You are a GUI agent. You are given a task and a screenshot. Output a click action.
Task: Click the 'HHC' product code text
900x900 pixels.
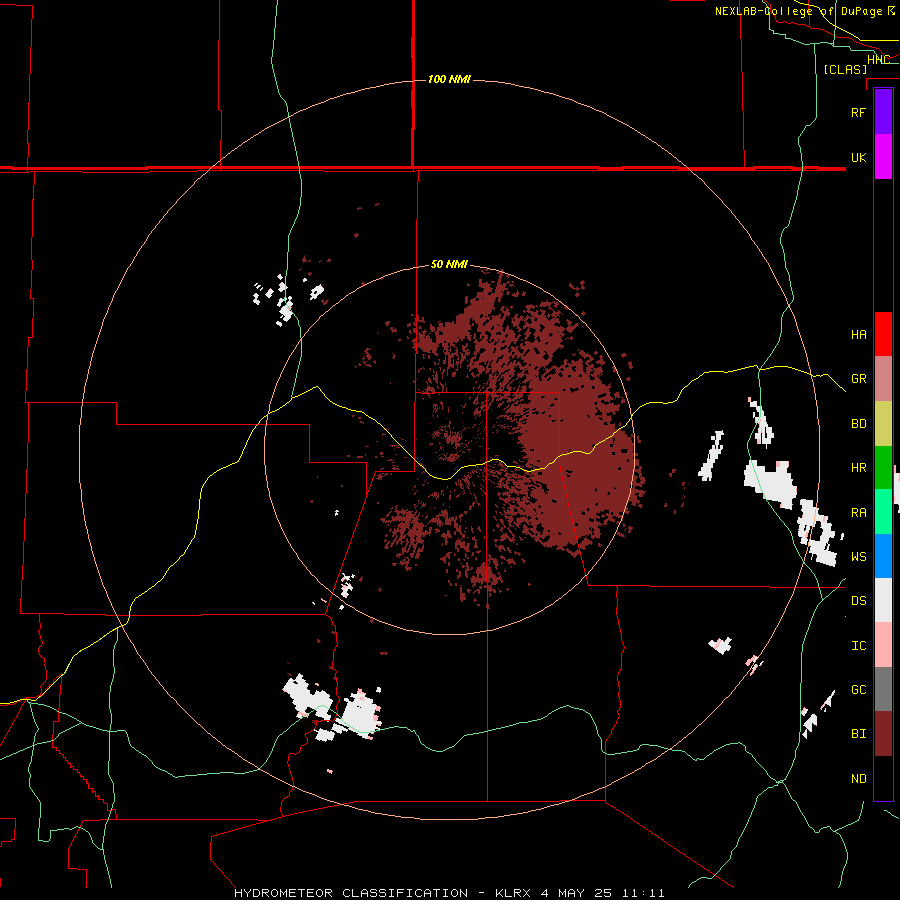click(878, 59)
